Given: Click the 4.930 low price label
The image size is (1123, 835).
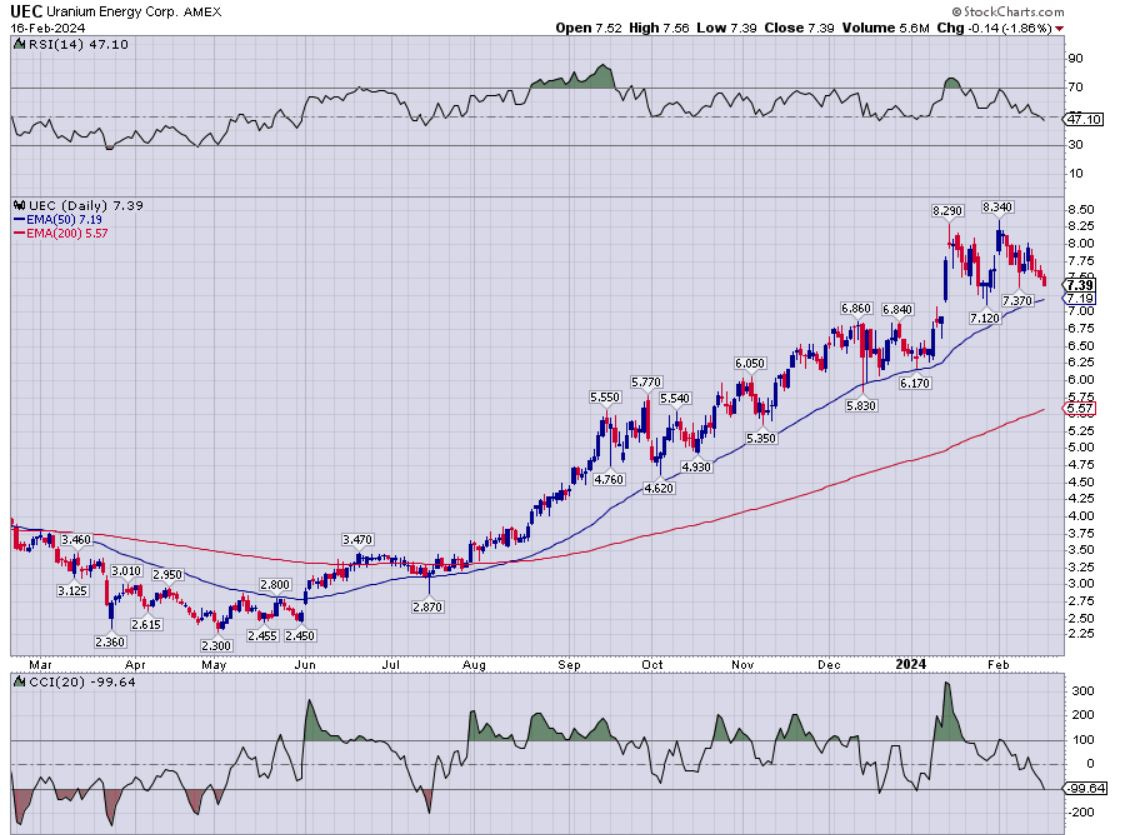Looking at the screenshot, I should 696,467.
